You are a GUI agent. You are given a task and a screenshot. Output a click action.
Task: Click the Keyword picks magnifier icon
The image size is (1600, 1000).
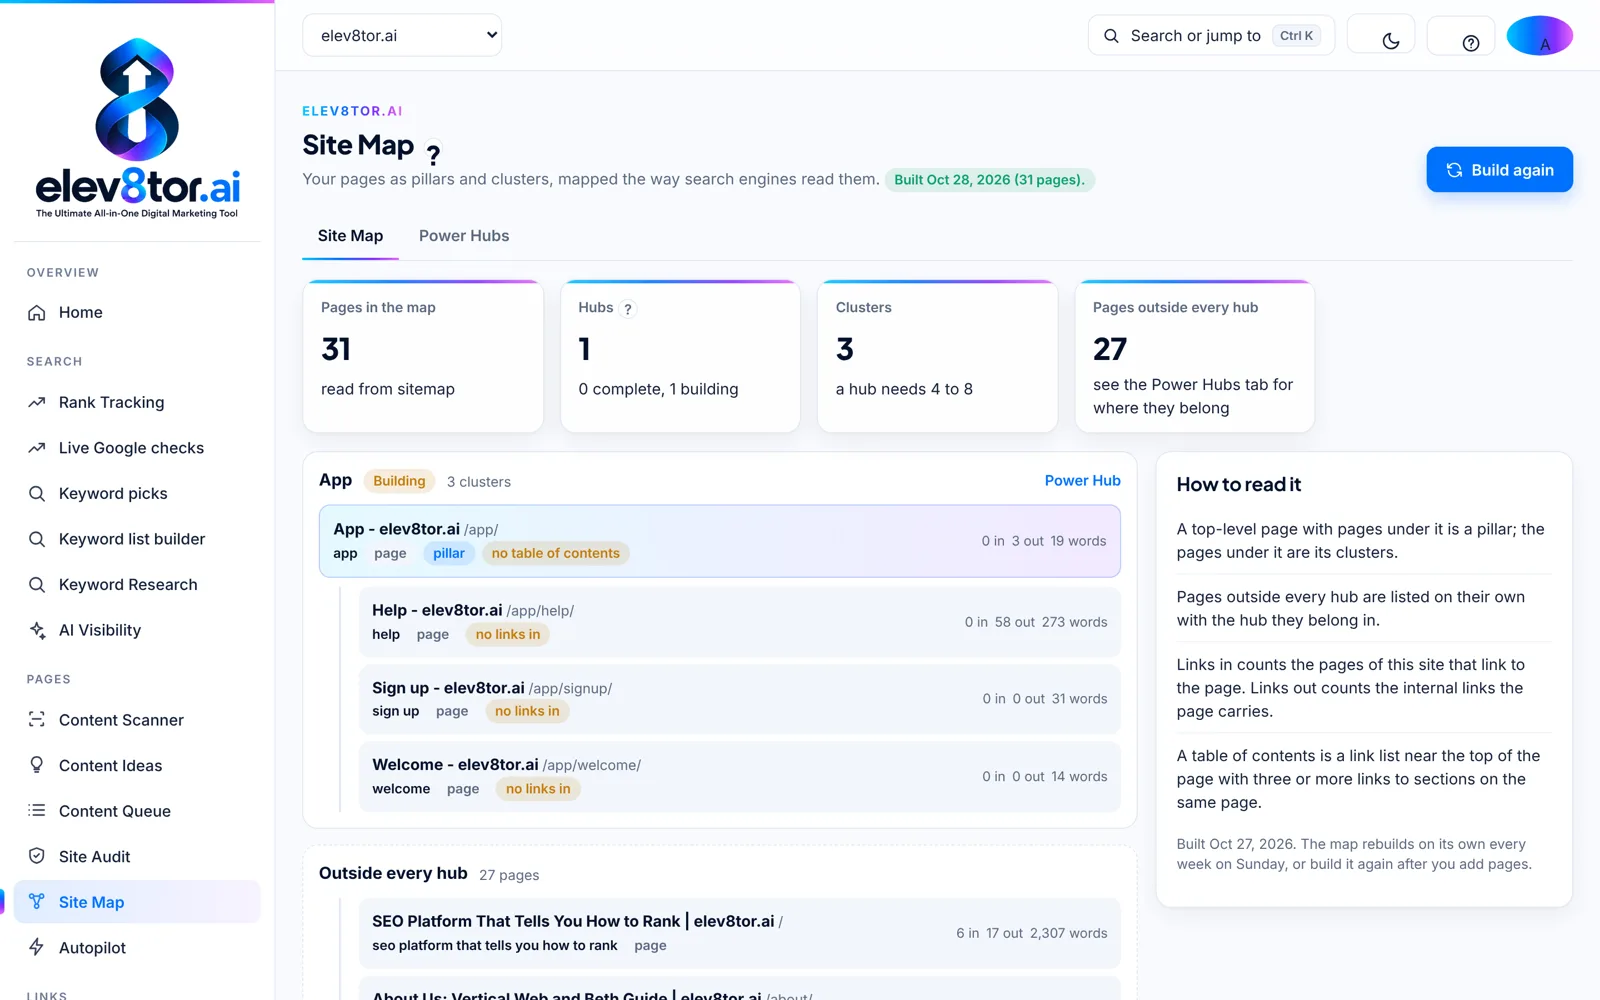click(37, 494)
